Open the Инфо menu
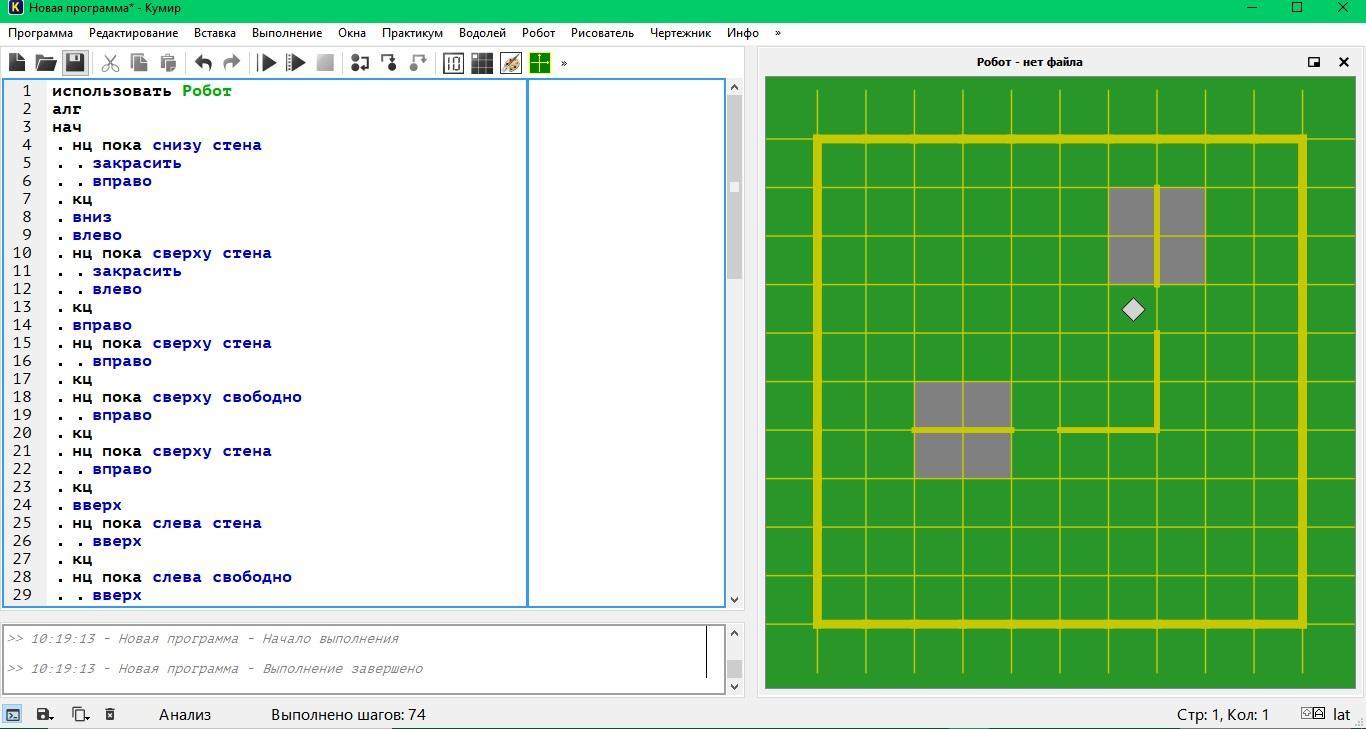This screenshot has width=1366, height=729. pyautogui.click(x=743, y=33)
